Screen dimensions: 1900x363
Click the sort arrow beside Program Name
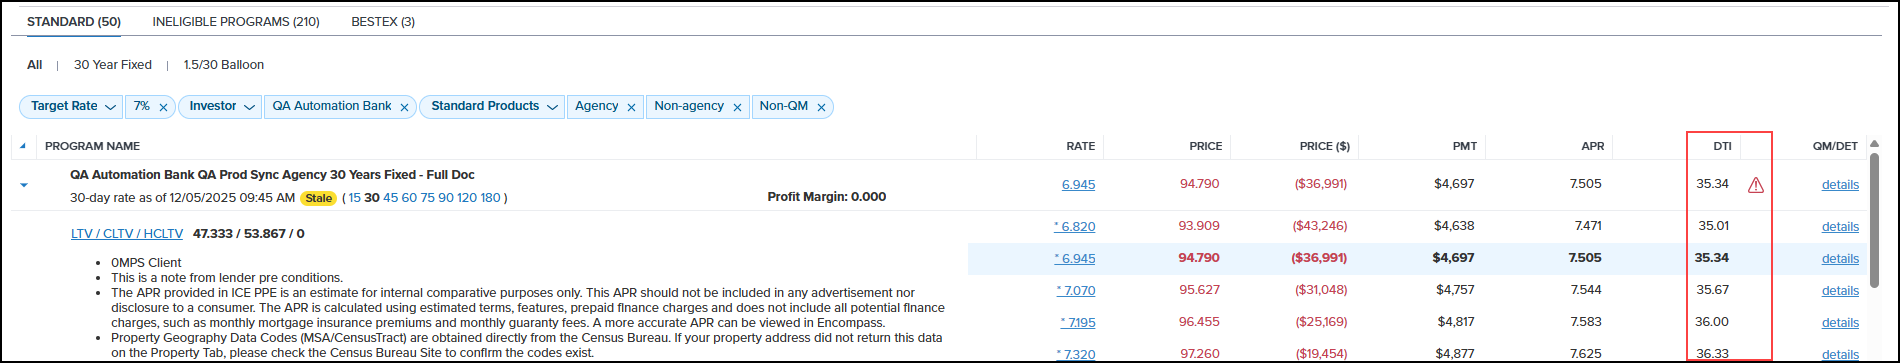pos(24,147)
